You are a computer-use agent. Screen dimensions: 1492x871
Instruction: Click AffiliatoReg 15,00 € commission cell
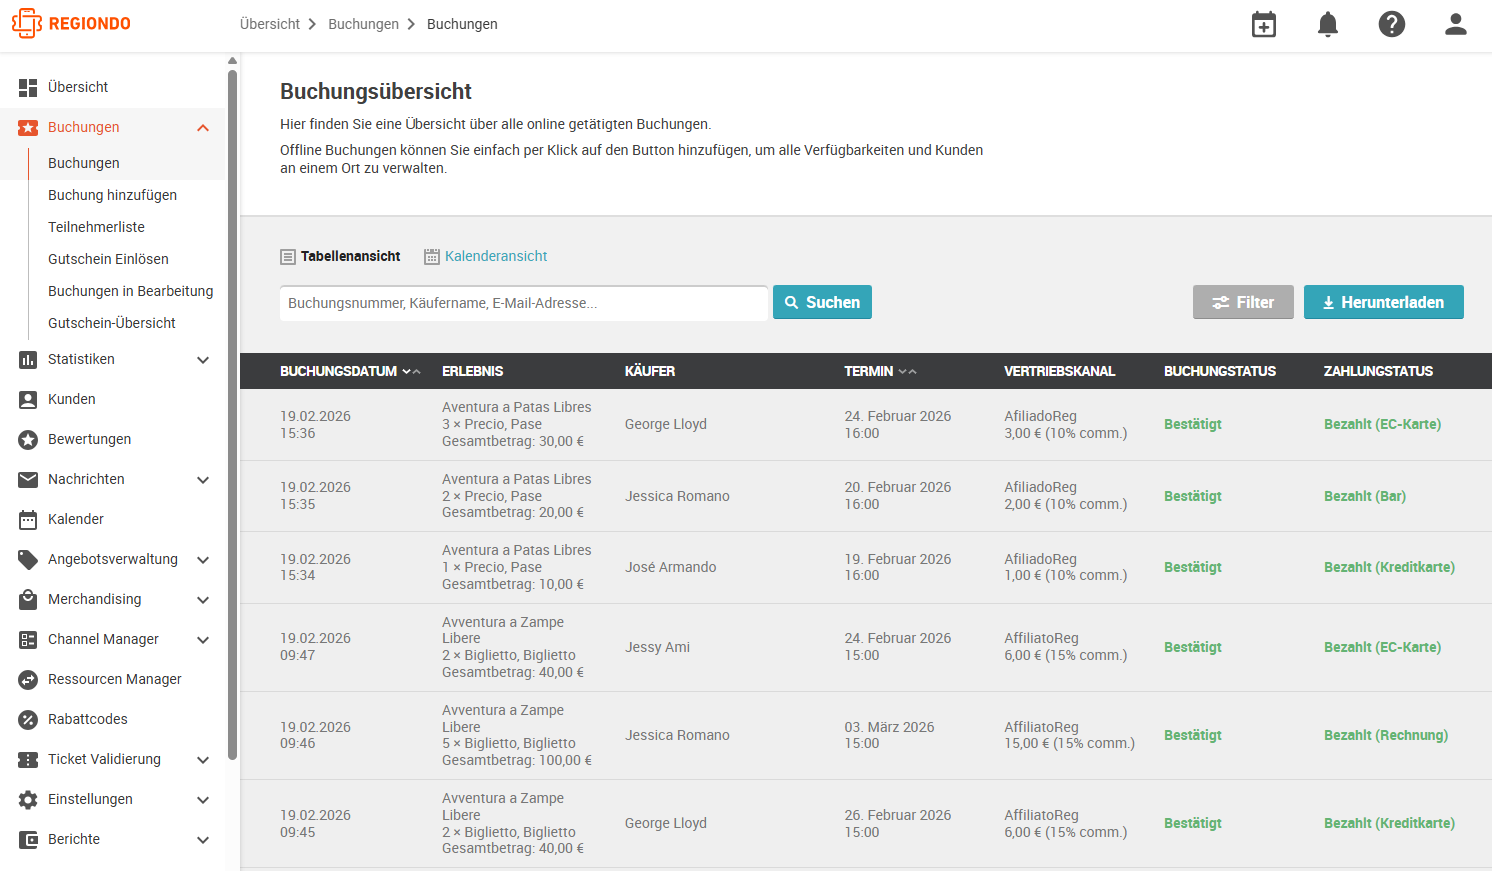click(1069, 735)
